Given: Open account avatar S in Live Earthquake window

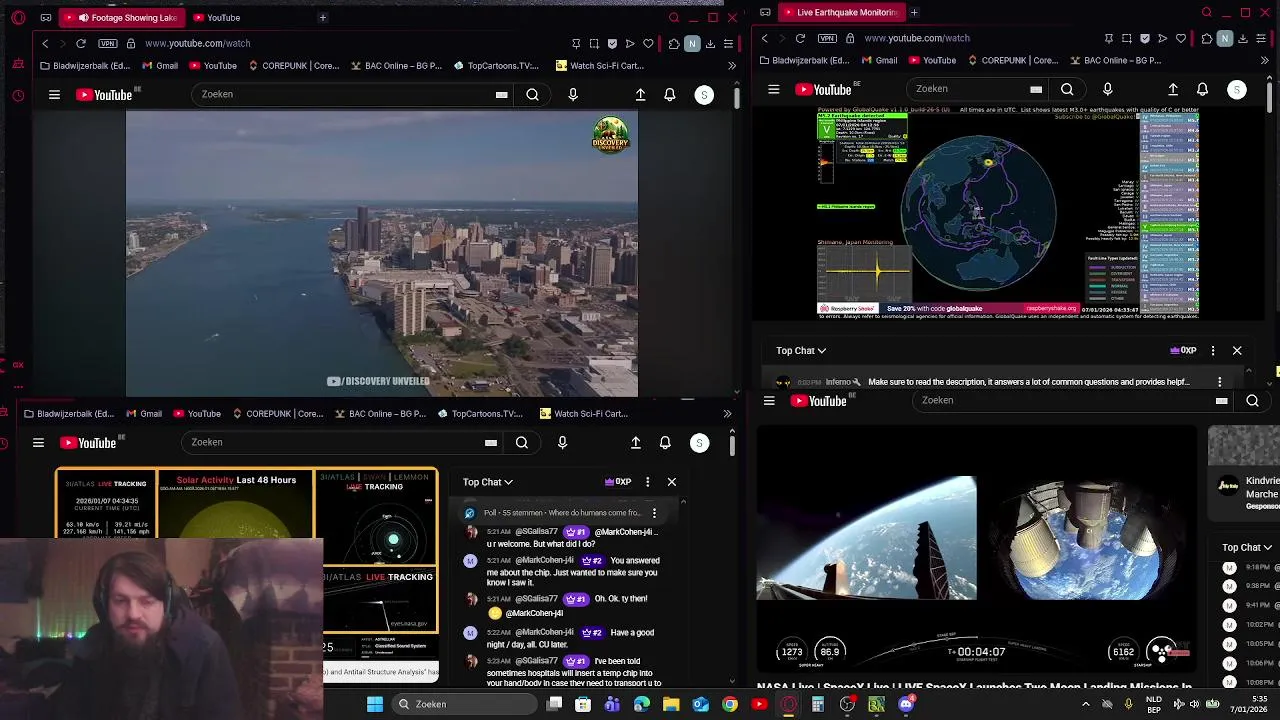Looking at the screenshot, I should point(1237,89).
